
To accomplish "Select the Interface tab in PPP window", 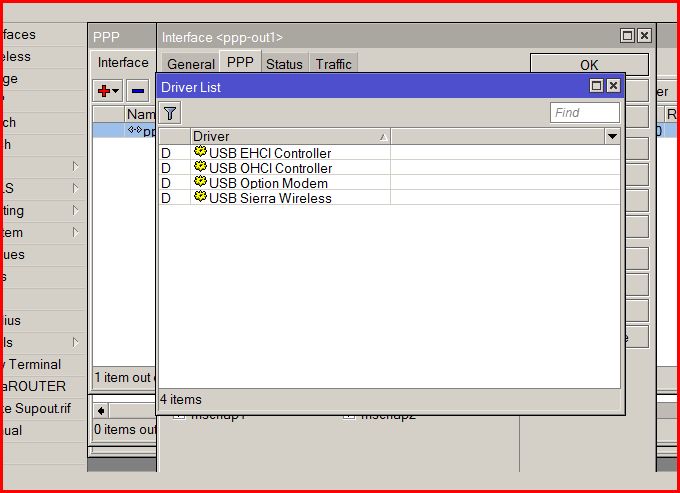I will [123, 62].
